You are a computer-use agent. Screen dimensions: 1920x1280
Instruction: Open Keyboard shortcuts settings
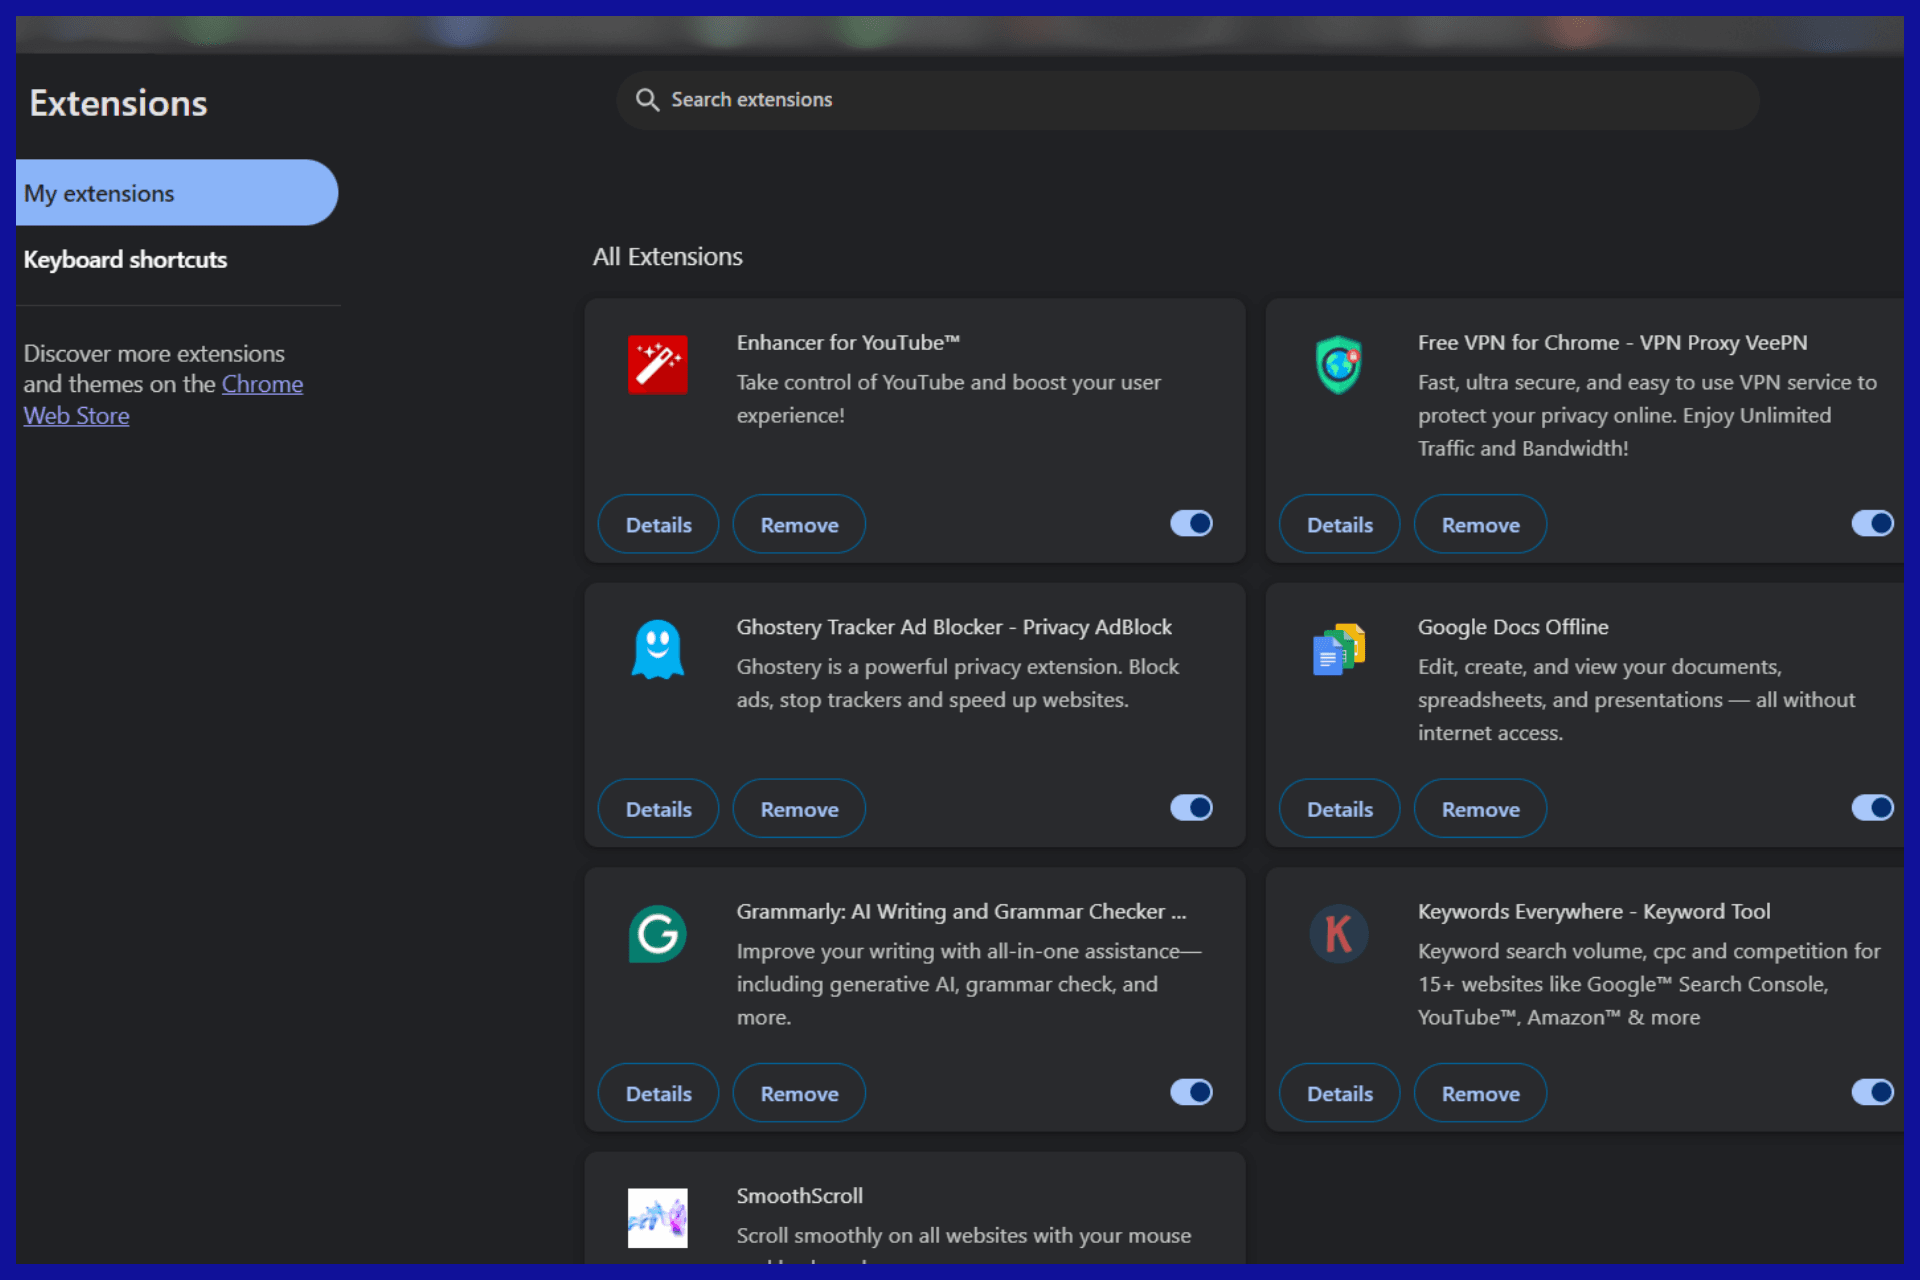125,259
